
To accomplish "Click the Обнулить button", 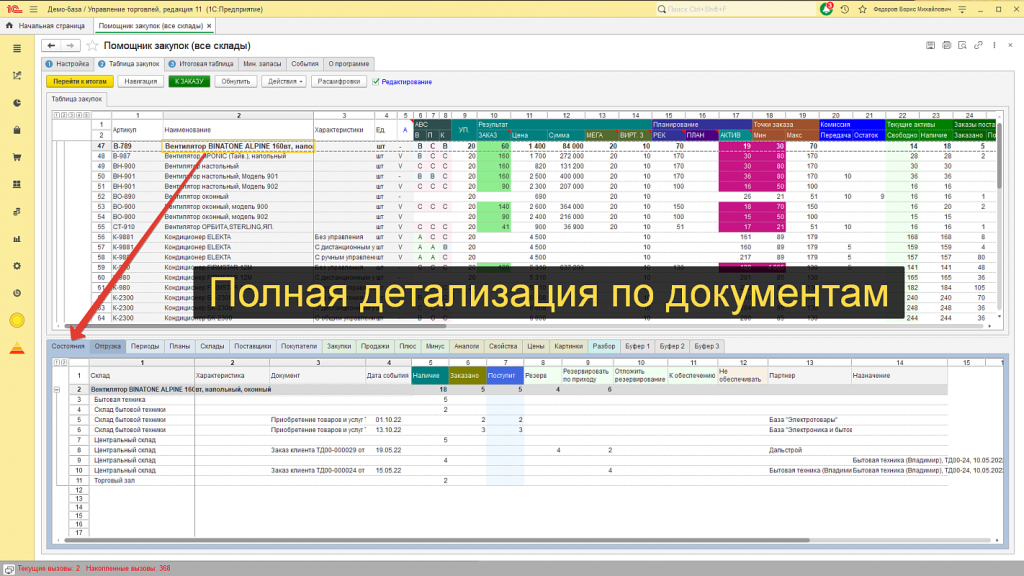I will [x=236, y=82].
